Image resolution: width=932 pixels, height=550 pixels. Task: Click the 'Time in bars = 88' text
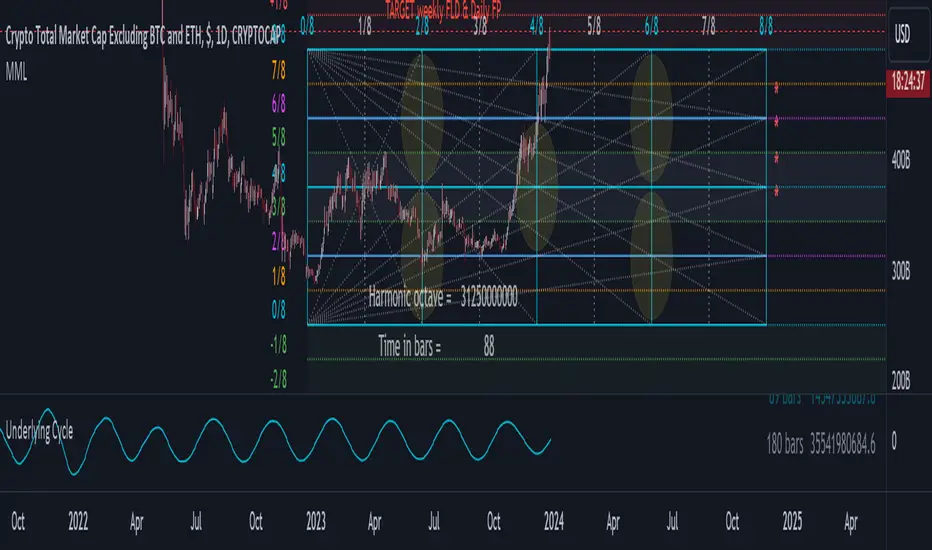pyautogui.click(x=436, y=345)
